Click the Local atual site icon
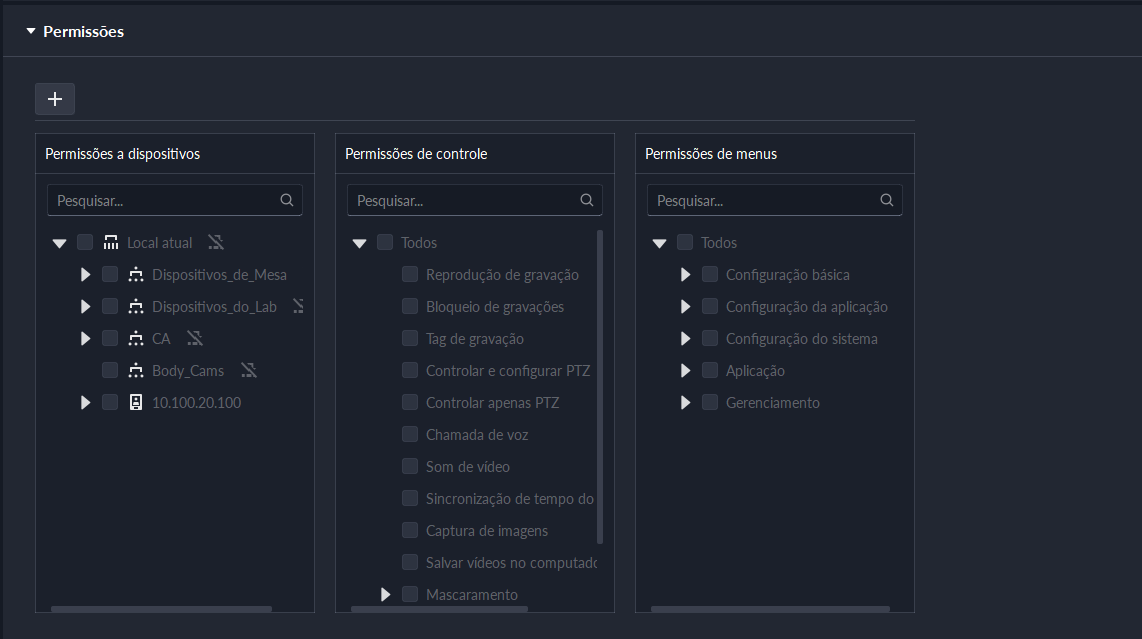 tap(110, 243)
